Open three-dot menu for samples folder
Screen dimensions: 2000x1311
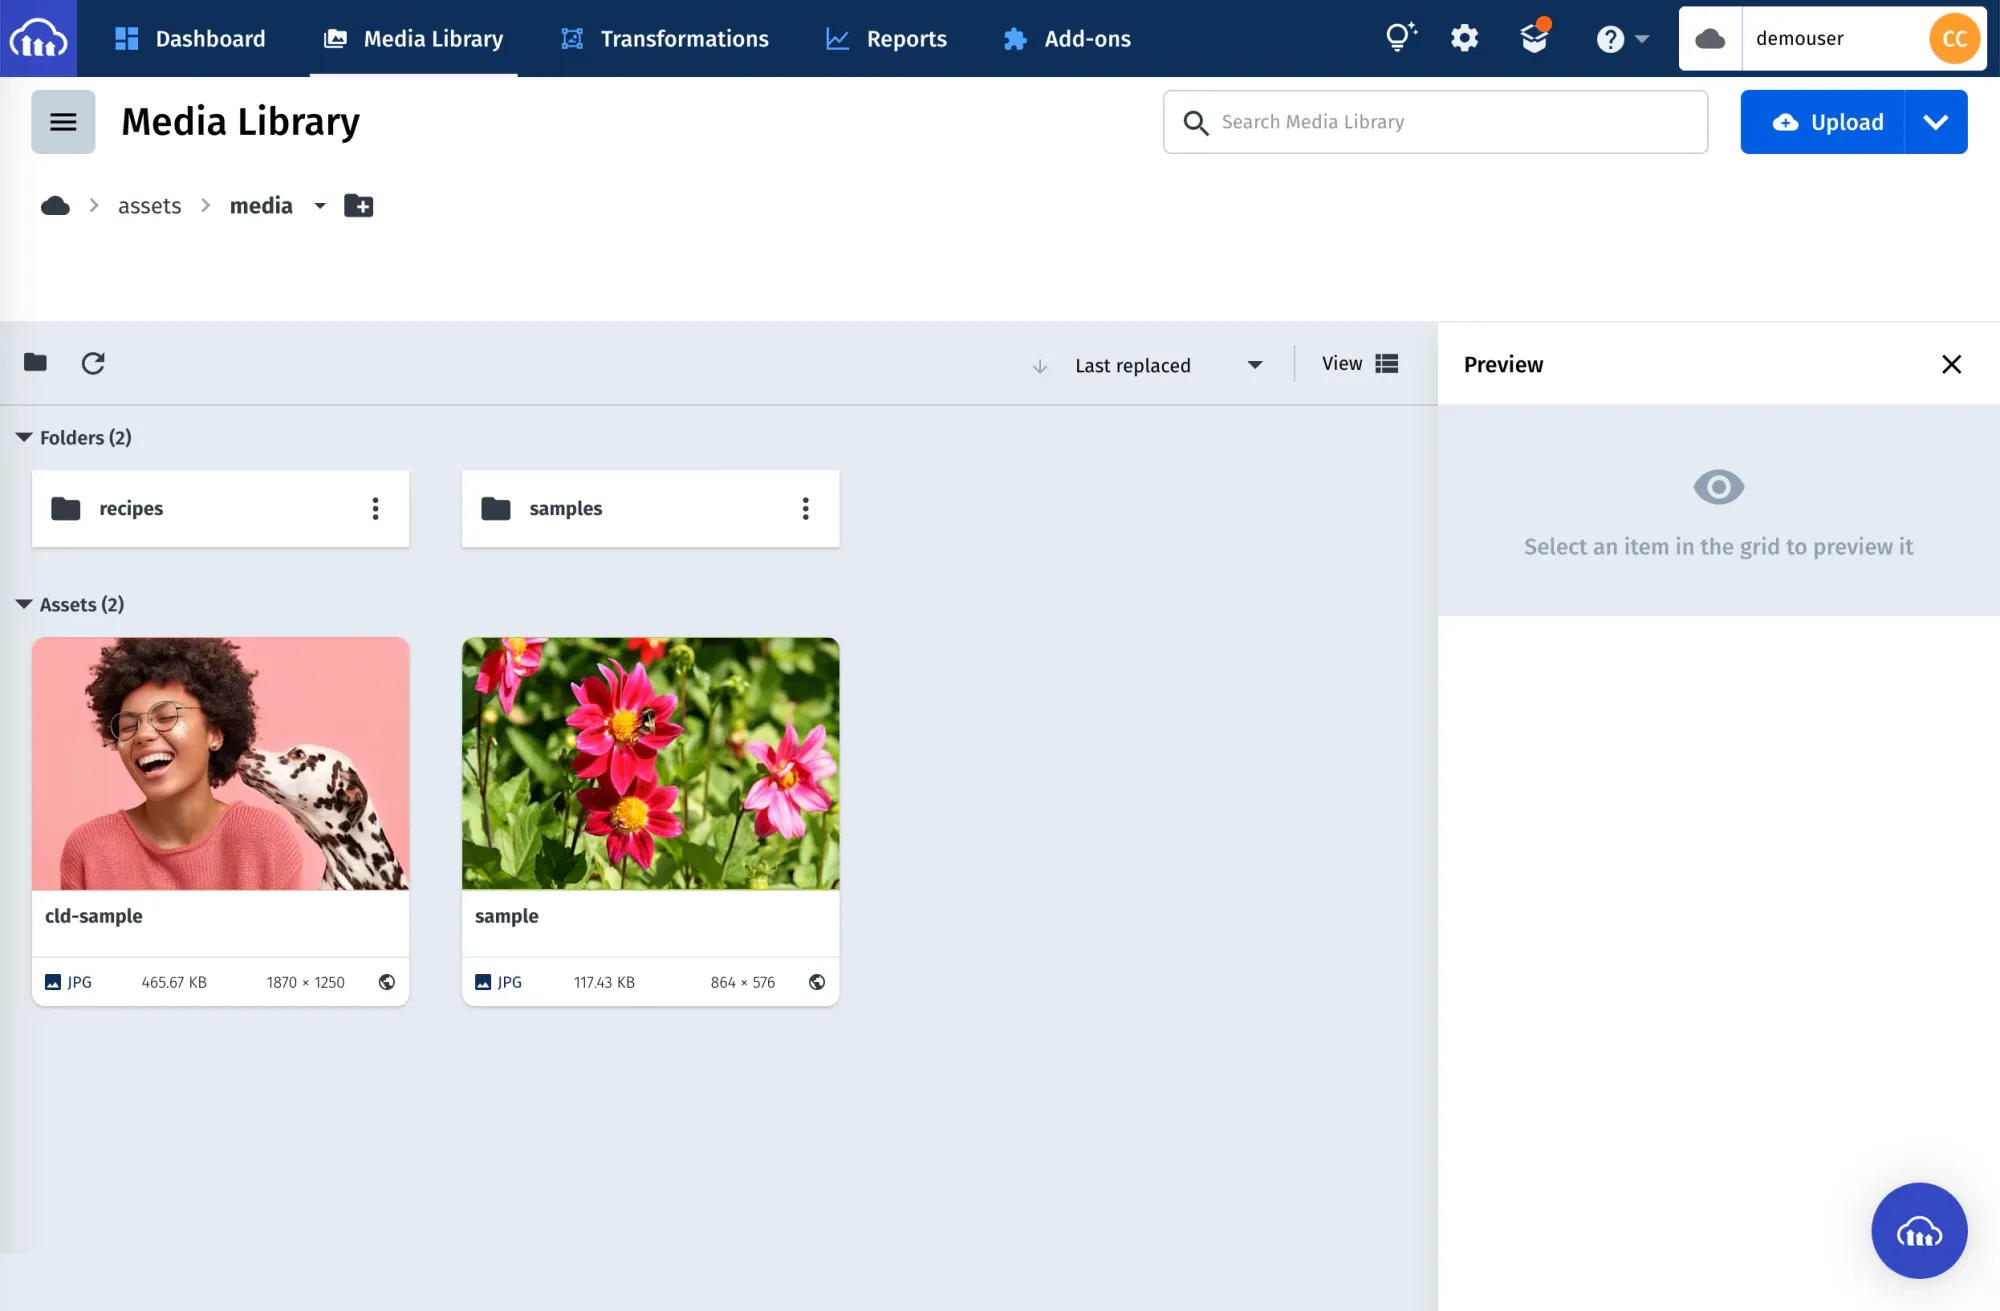[x=805, y=509]
